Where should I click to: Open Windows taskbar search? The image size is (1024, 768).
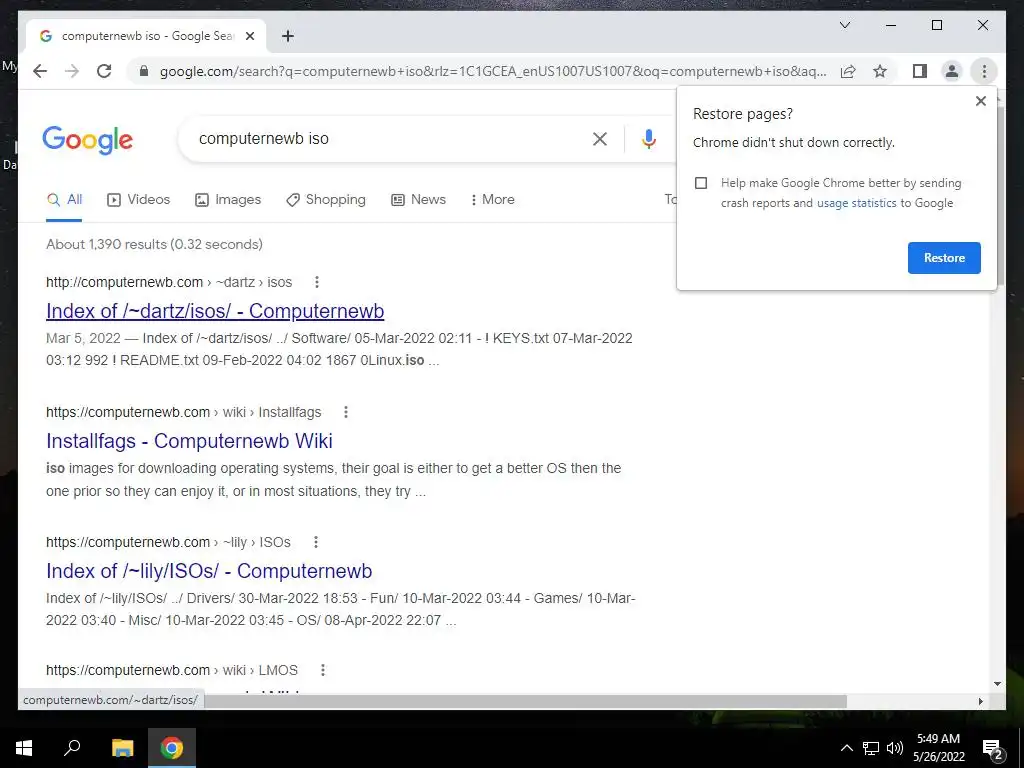[x=72, y=748]
